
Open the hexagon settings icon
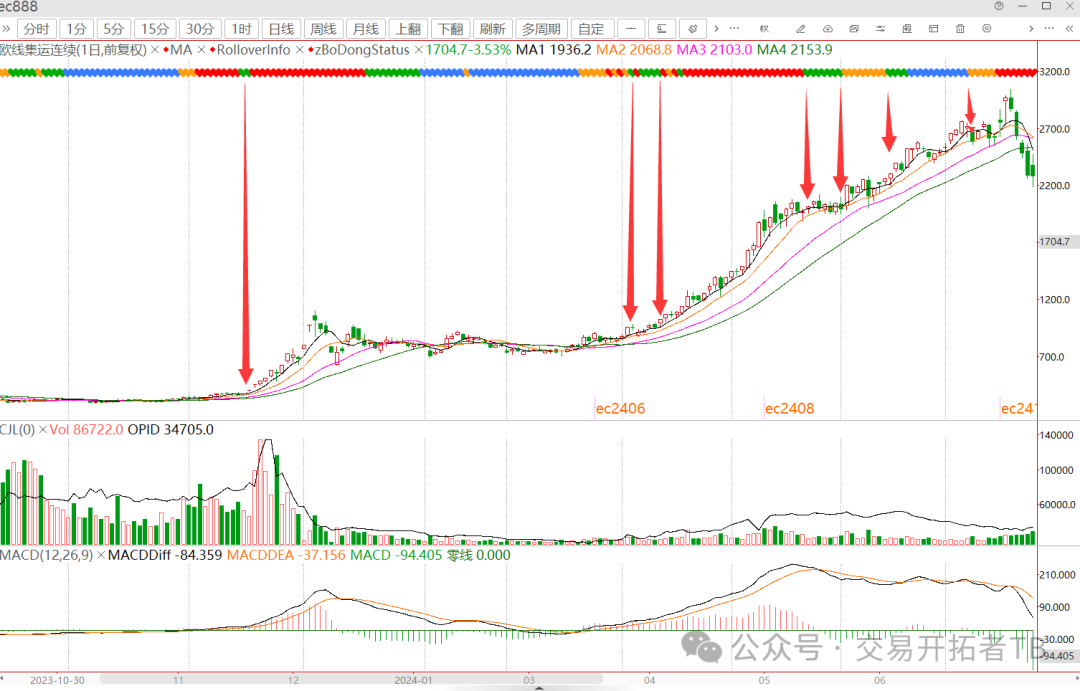click(986, 29)
